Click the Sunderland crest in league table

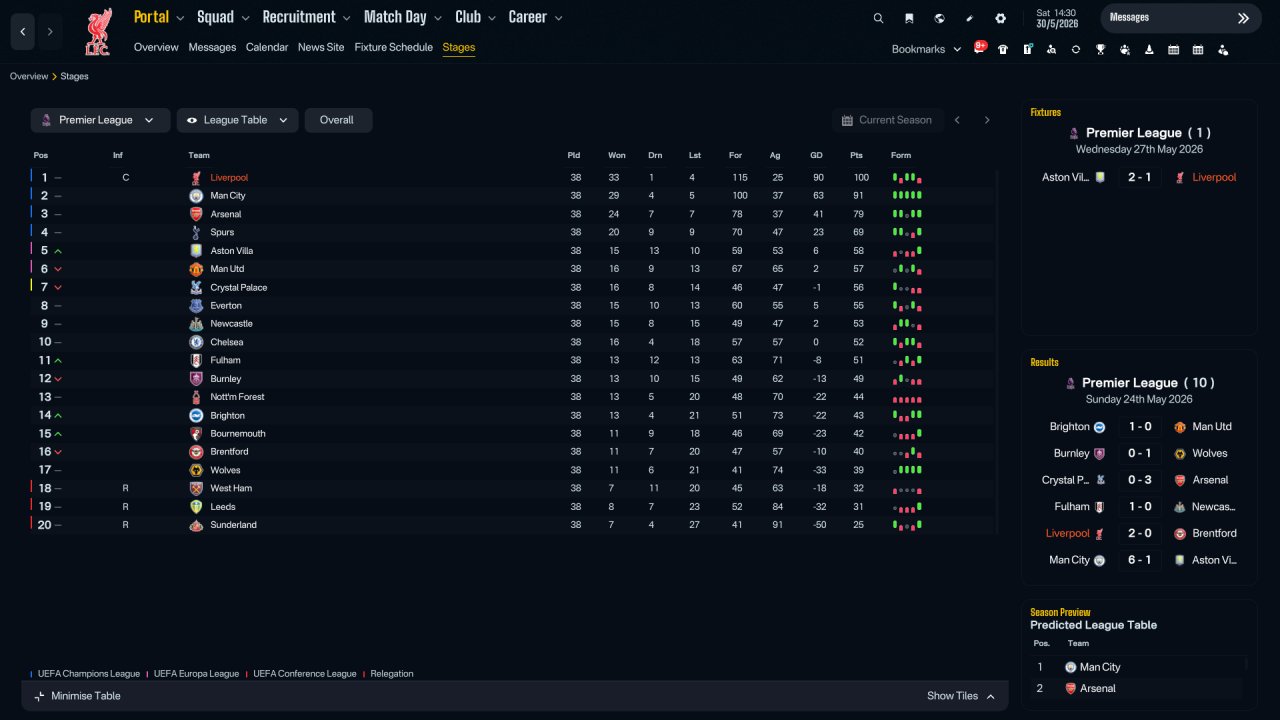(196, 525)
